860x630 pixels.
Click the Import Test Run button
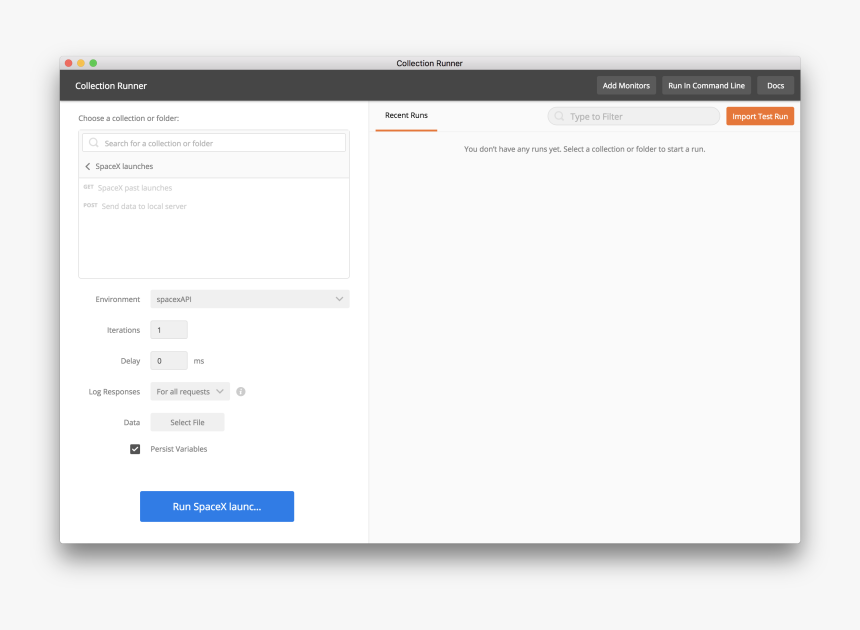click(x=760, y=116)
